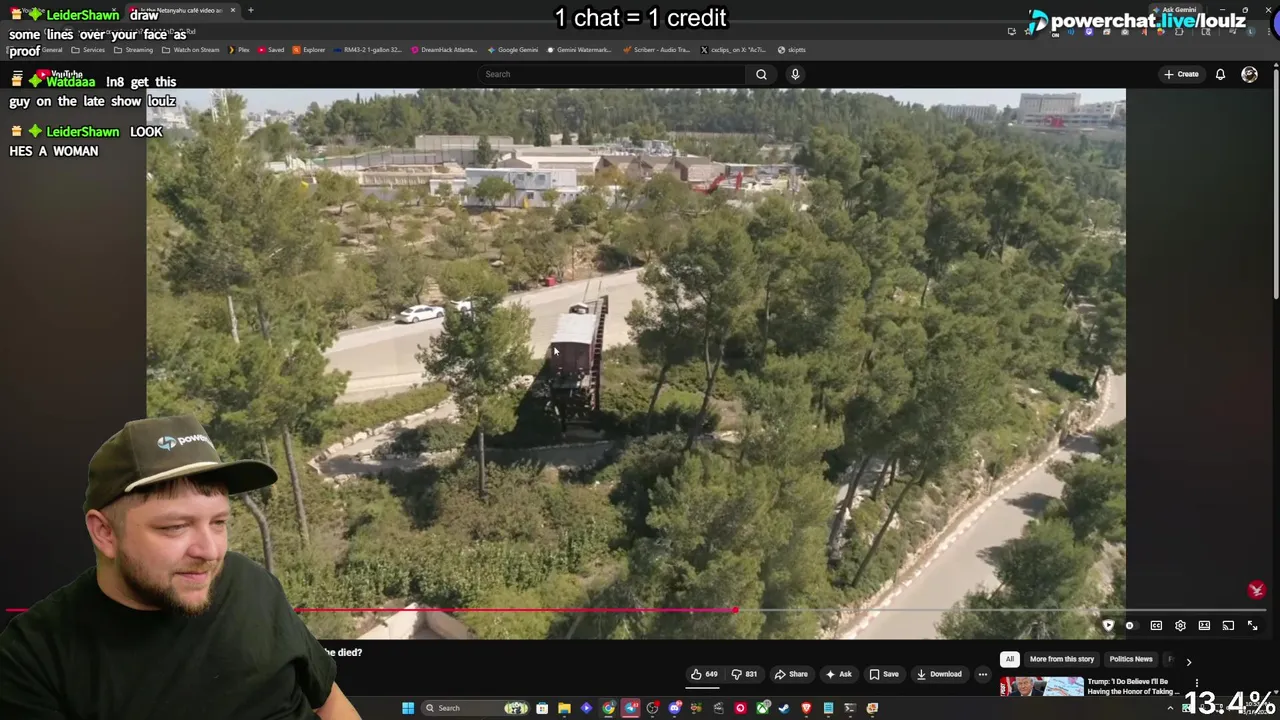Open the skiptts bookmark

click(792, 50)
